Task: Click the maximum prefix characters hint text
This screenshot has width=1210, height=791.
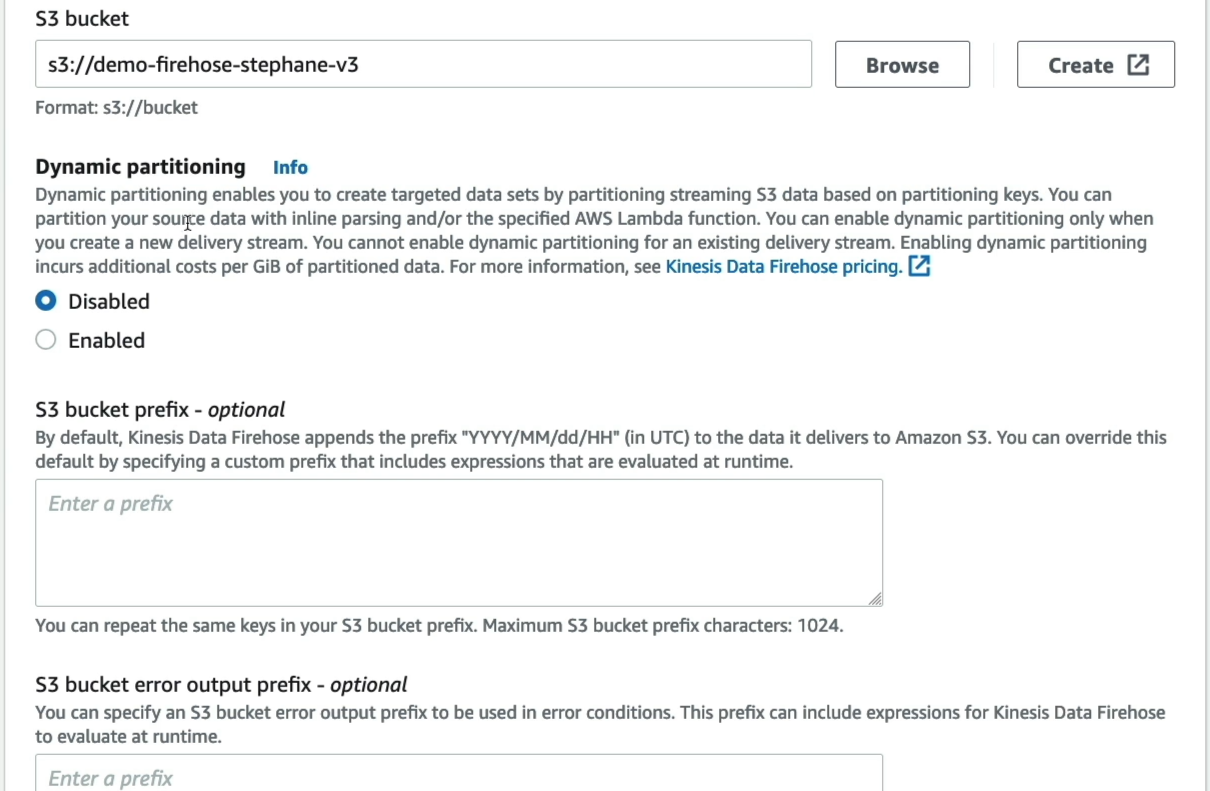Action: pos(439,626)
